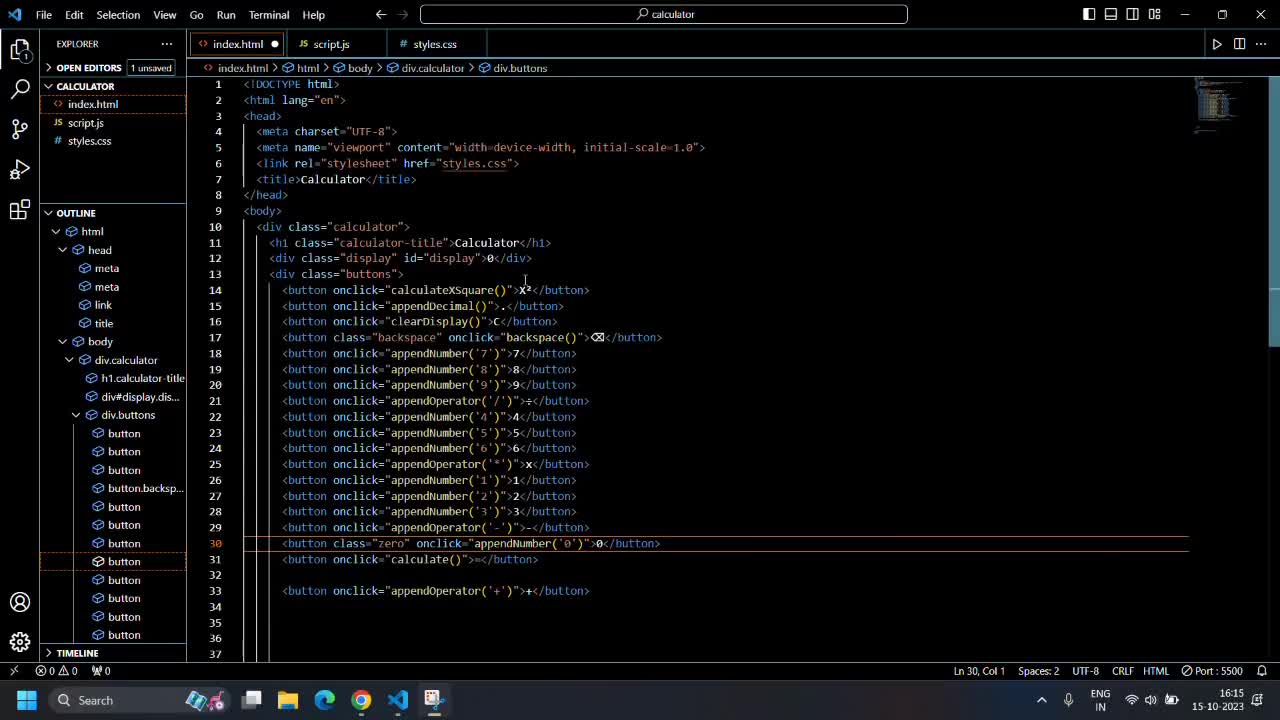This screenshot has height=720, width=1280.
Task: Click the Split Editor Right icon
Action: point(1239,44)
